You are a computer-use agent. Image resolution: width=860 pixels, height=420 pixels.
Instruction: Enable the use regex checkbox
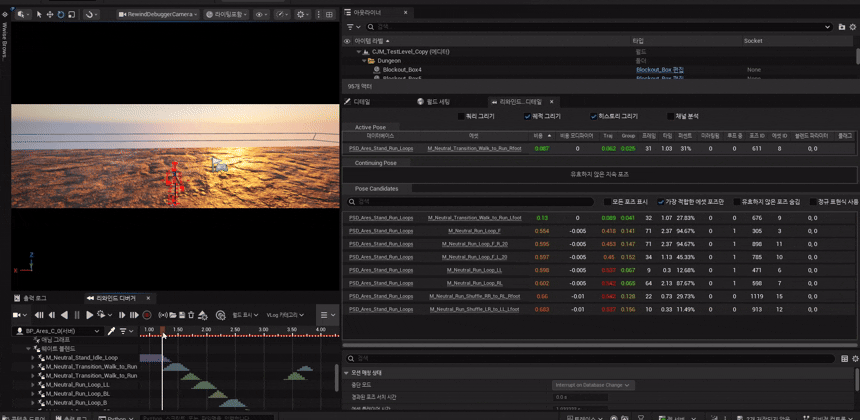coord(812,202)
